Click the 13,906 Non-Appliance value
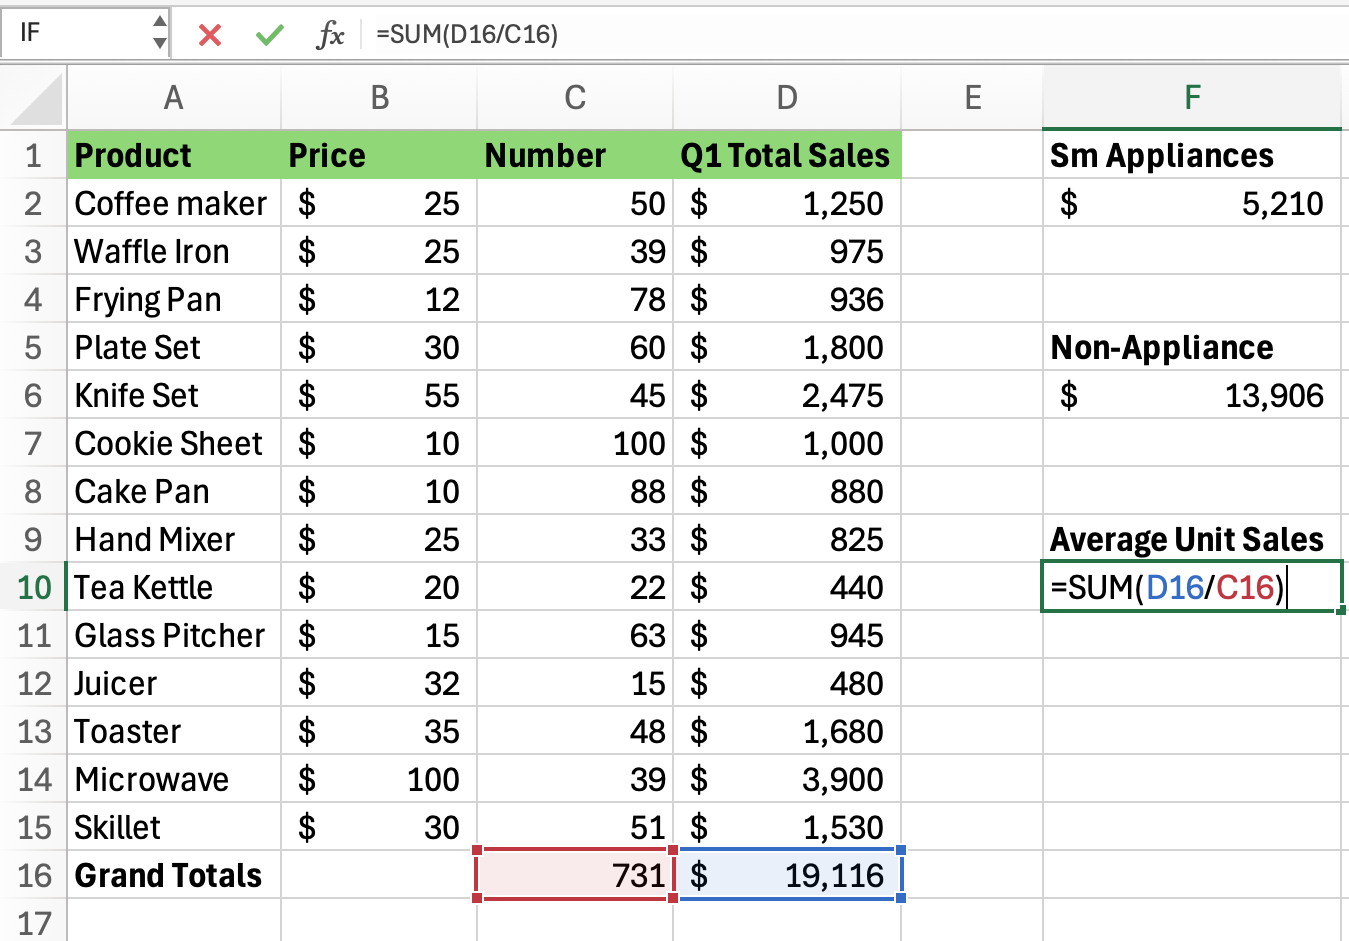 pos(1192,395)
